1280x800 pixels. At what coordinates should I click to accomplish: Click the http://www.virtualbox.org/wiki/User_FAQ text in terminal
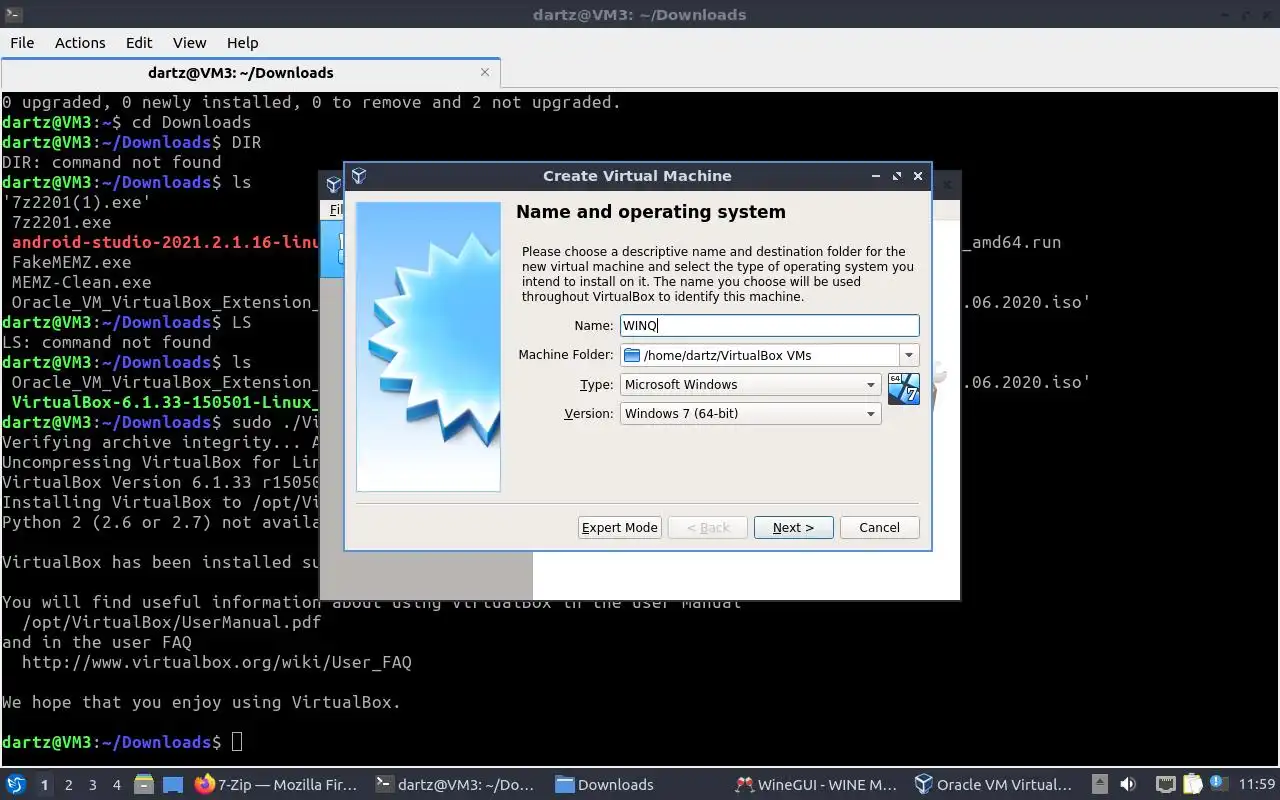tap(217, 662)
